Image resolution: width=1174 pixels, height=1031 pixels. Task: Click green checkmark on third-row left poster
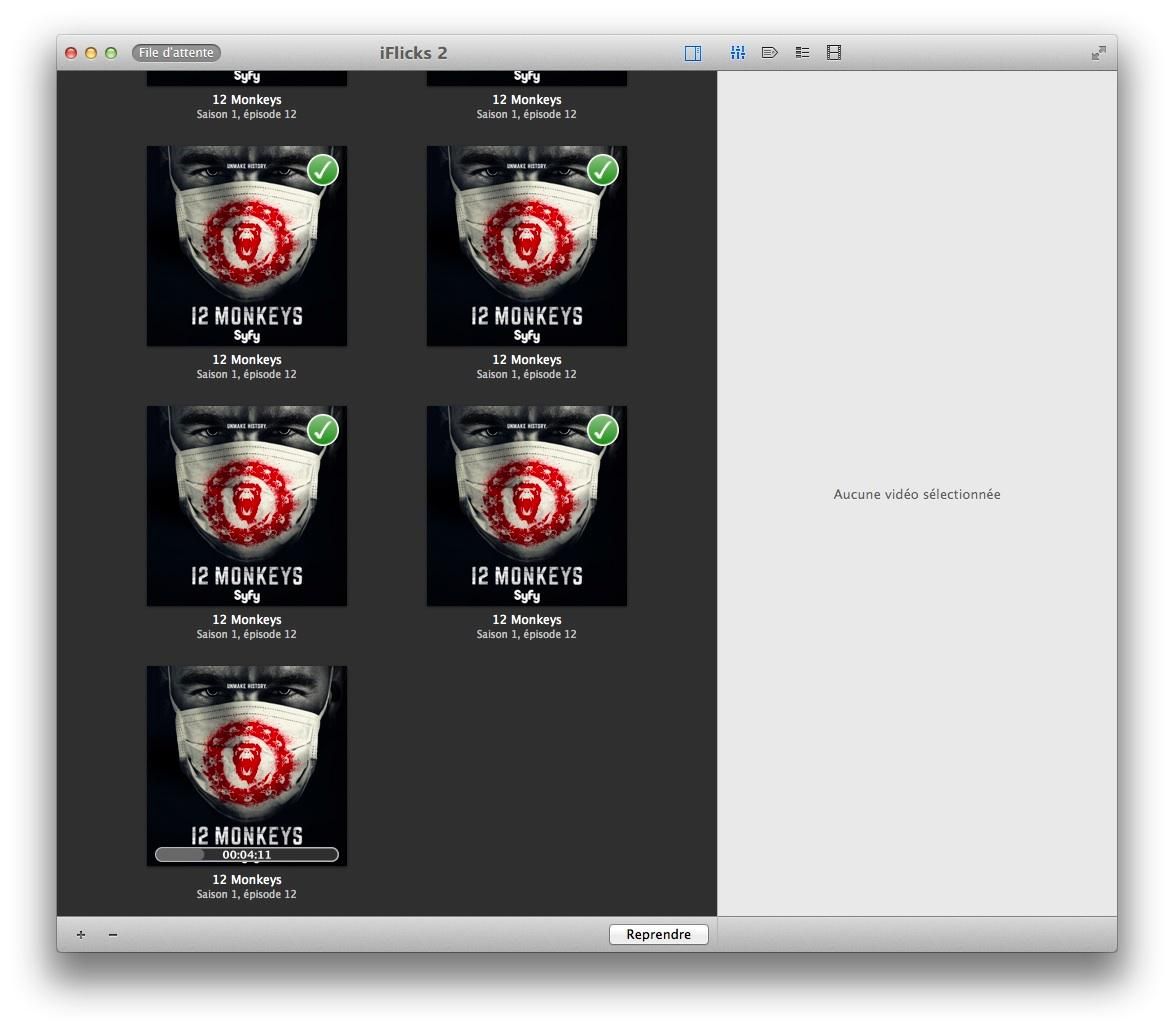(323, 430)
